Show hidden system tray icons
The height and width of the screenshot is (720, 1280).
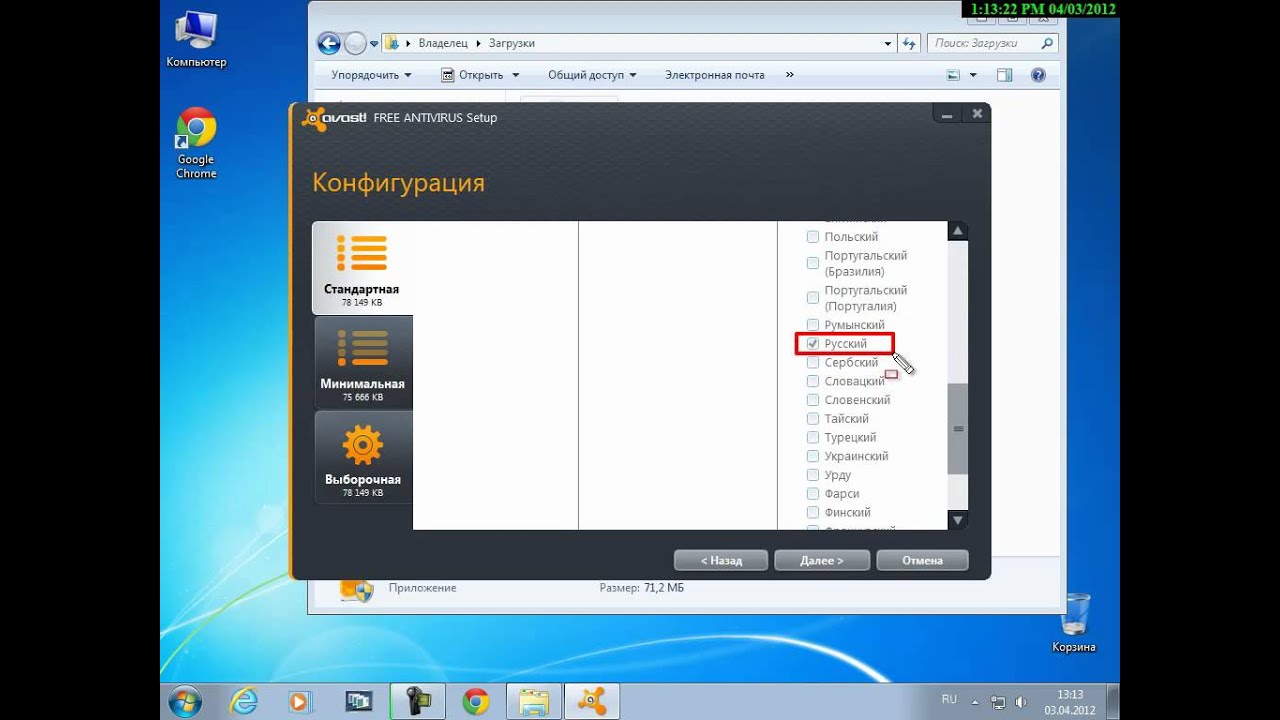977,701
